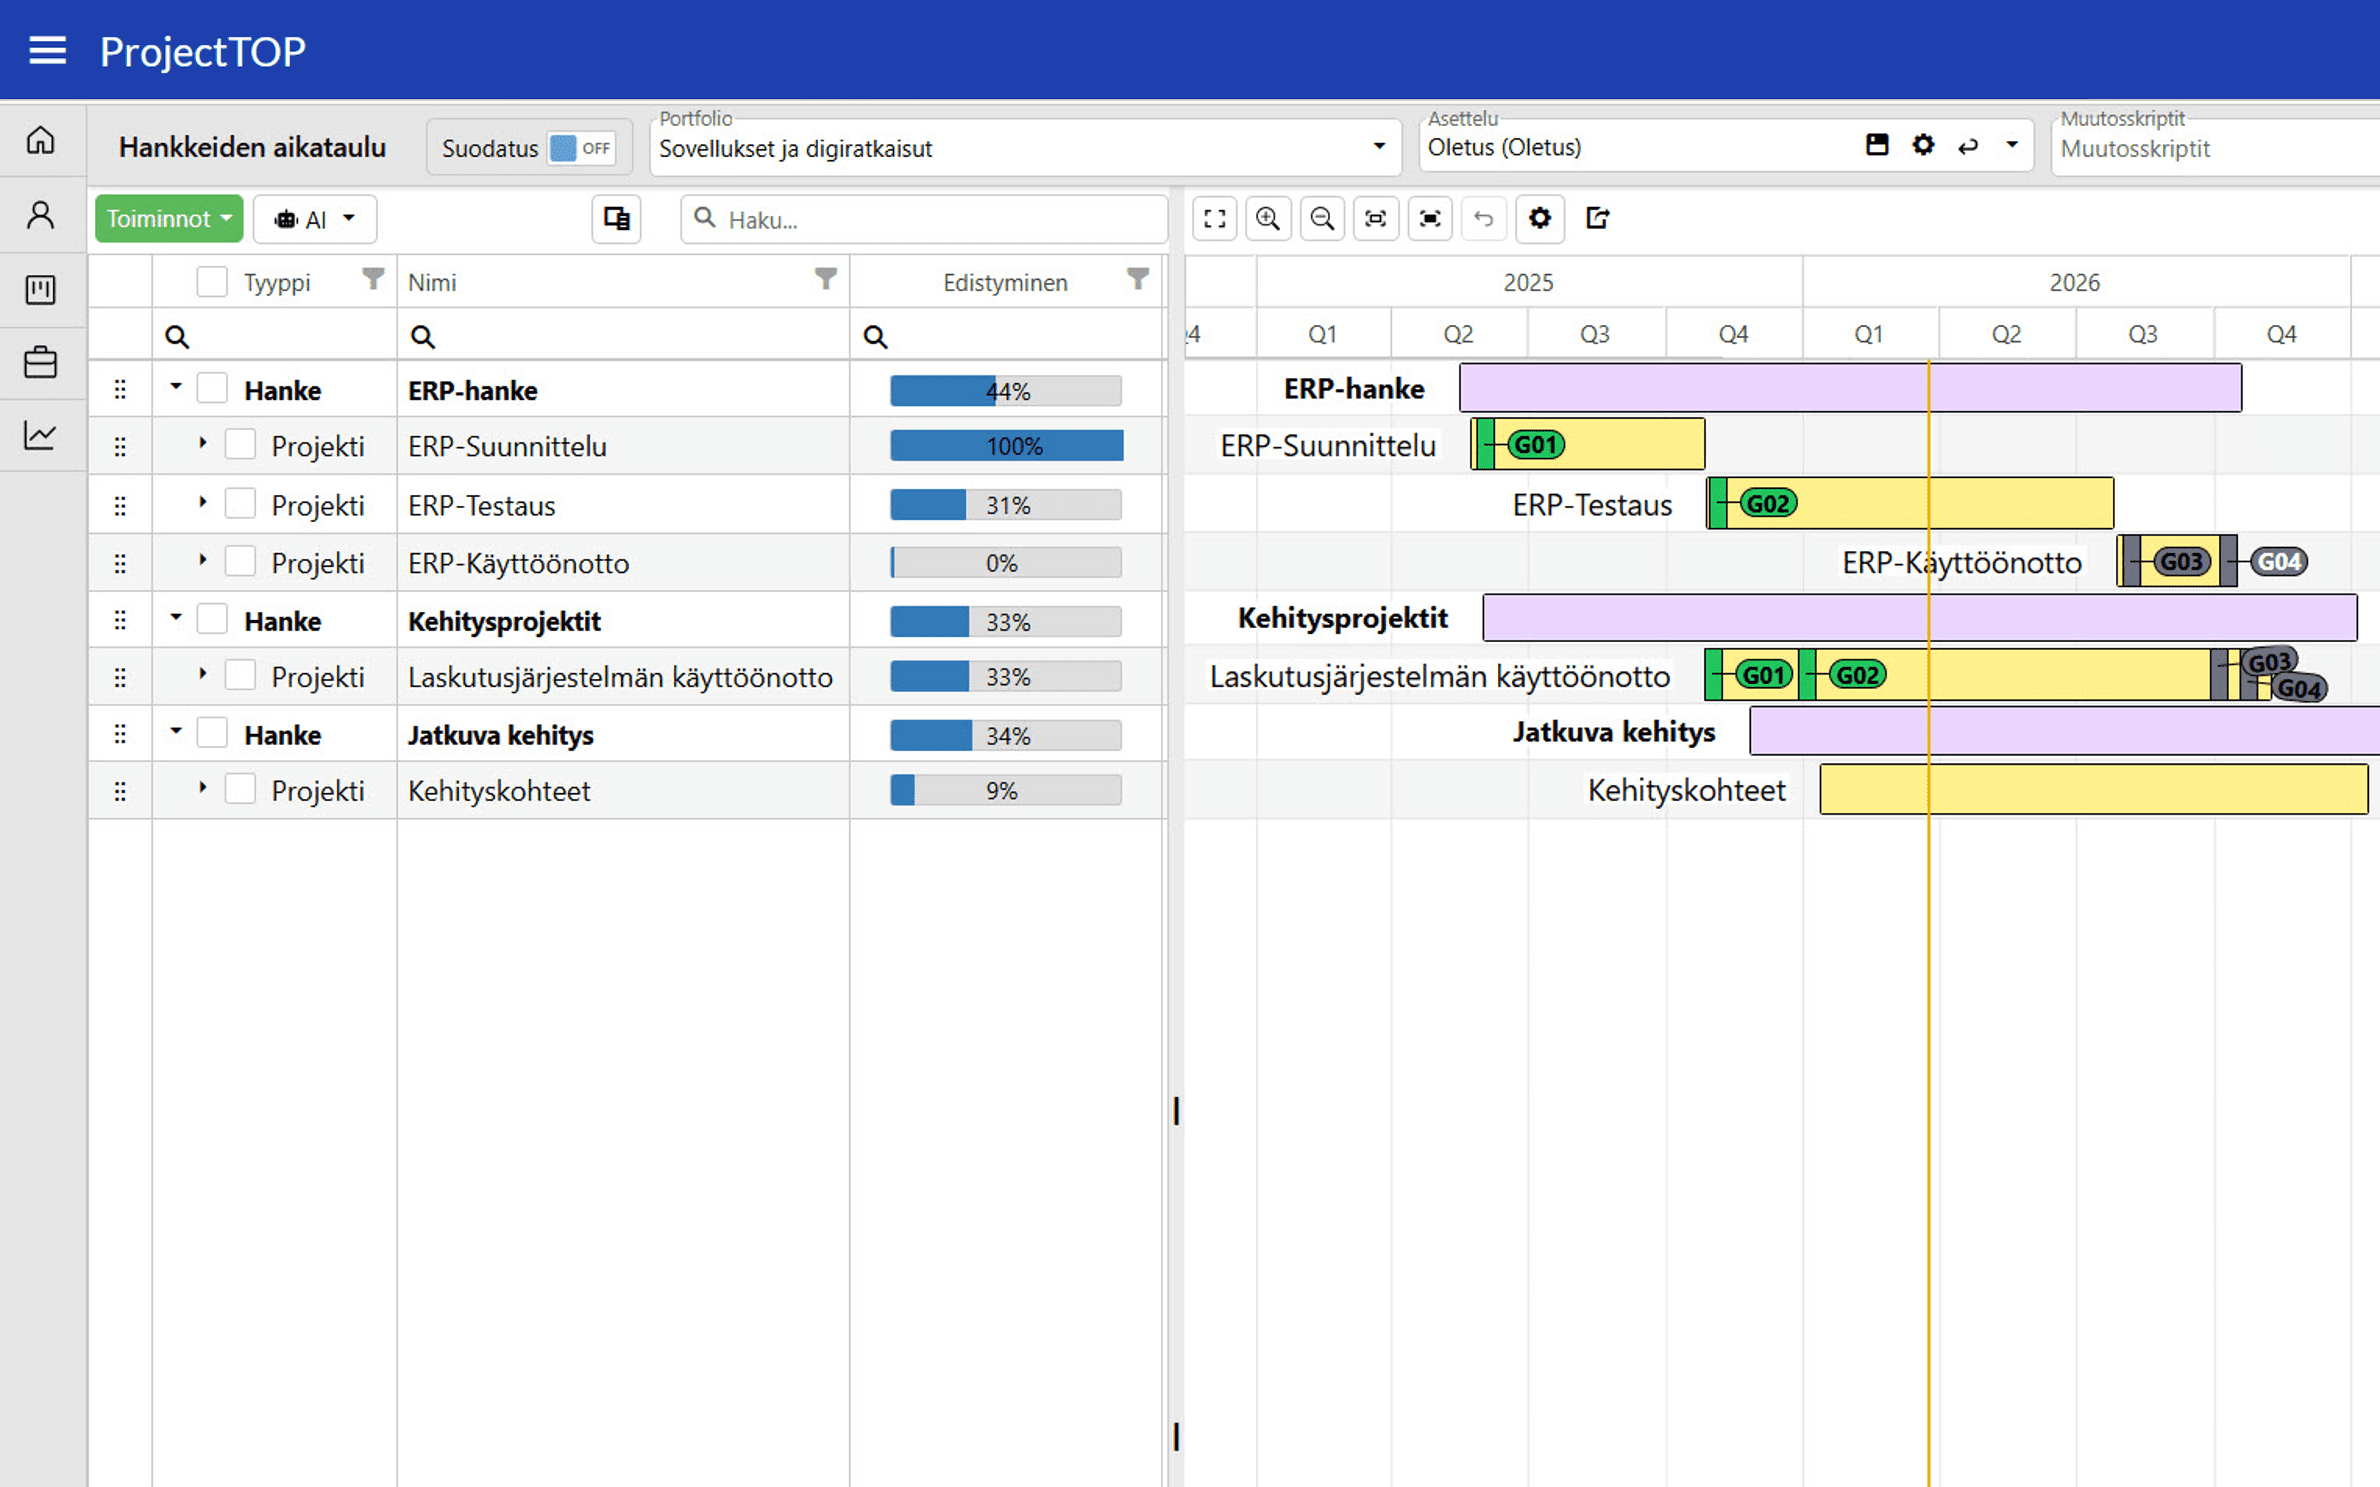The image size is (2380, 1487).
Task: Toggle the Suodatus filter switch
Action: 581,148
